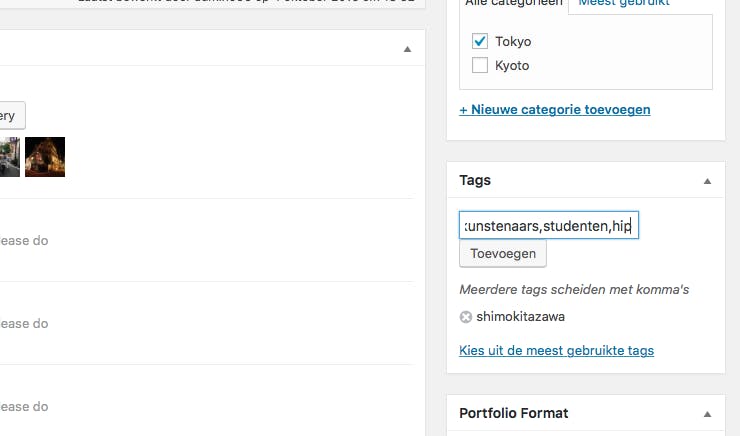Click the Portfolio Format panel title
Image resolution: width=740 pixels, height=436 pixels.
(513, 413)
